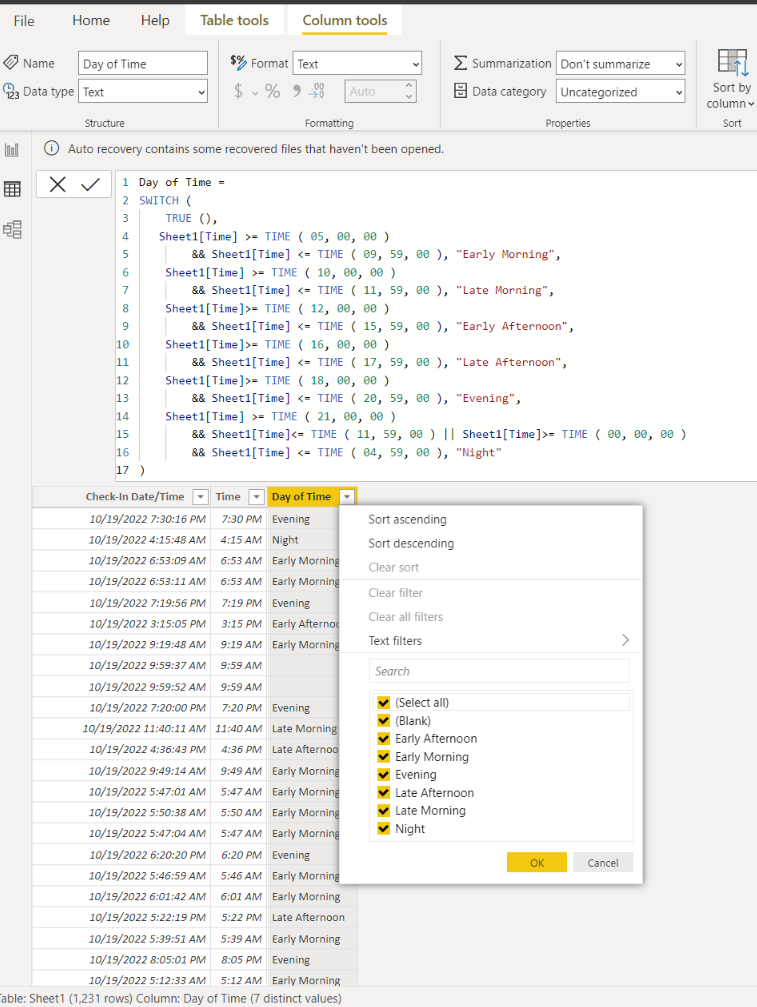Click cell '10/19/2022 11:40:11 AM'

click(x=121, y=729)
